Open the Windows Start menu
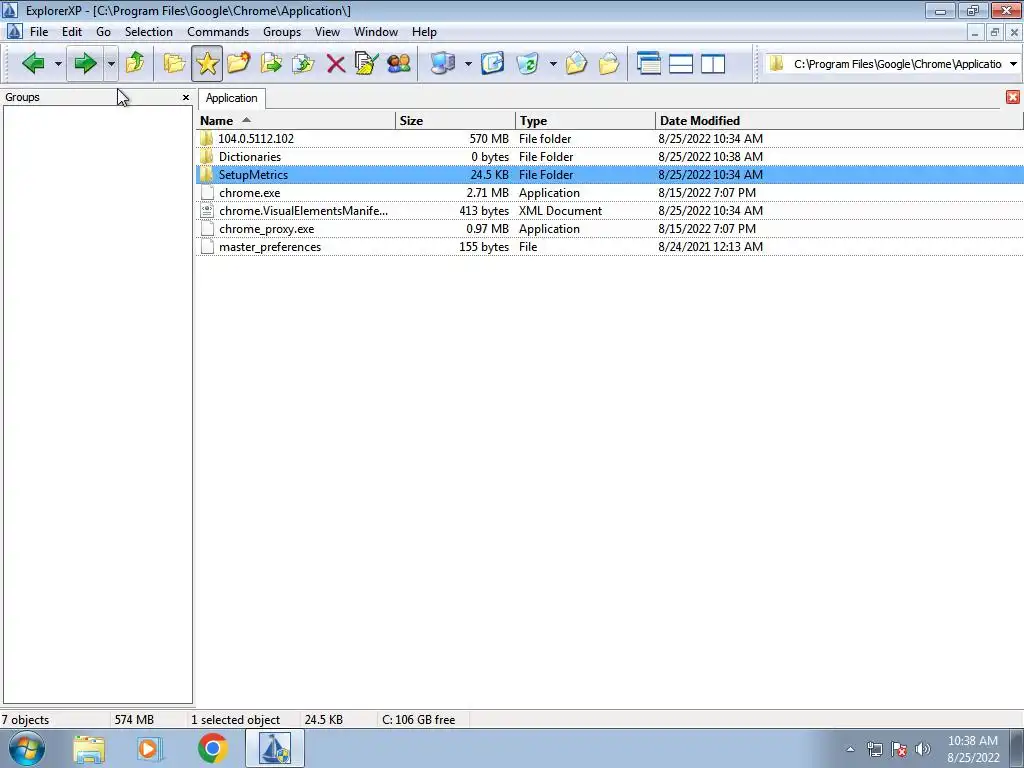This screenshot has width=1024, height=768. (27, 748)
